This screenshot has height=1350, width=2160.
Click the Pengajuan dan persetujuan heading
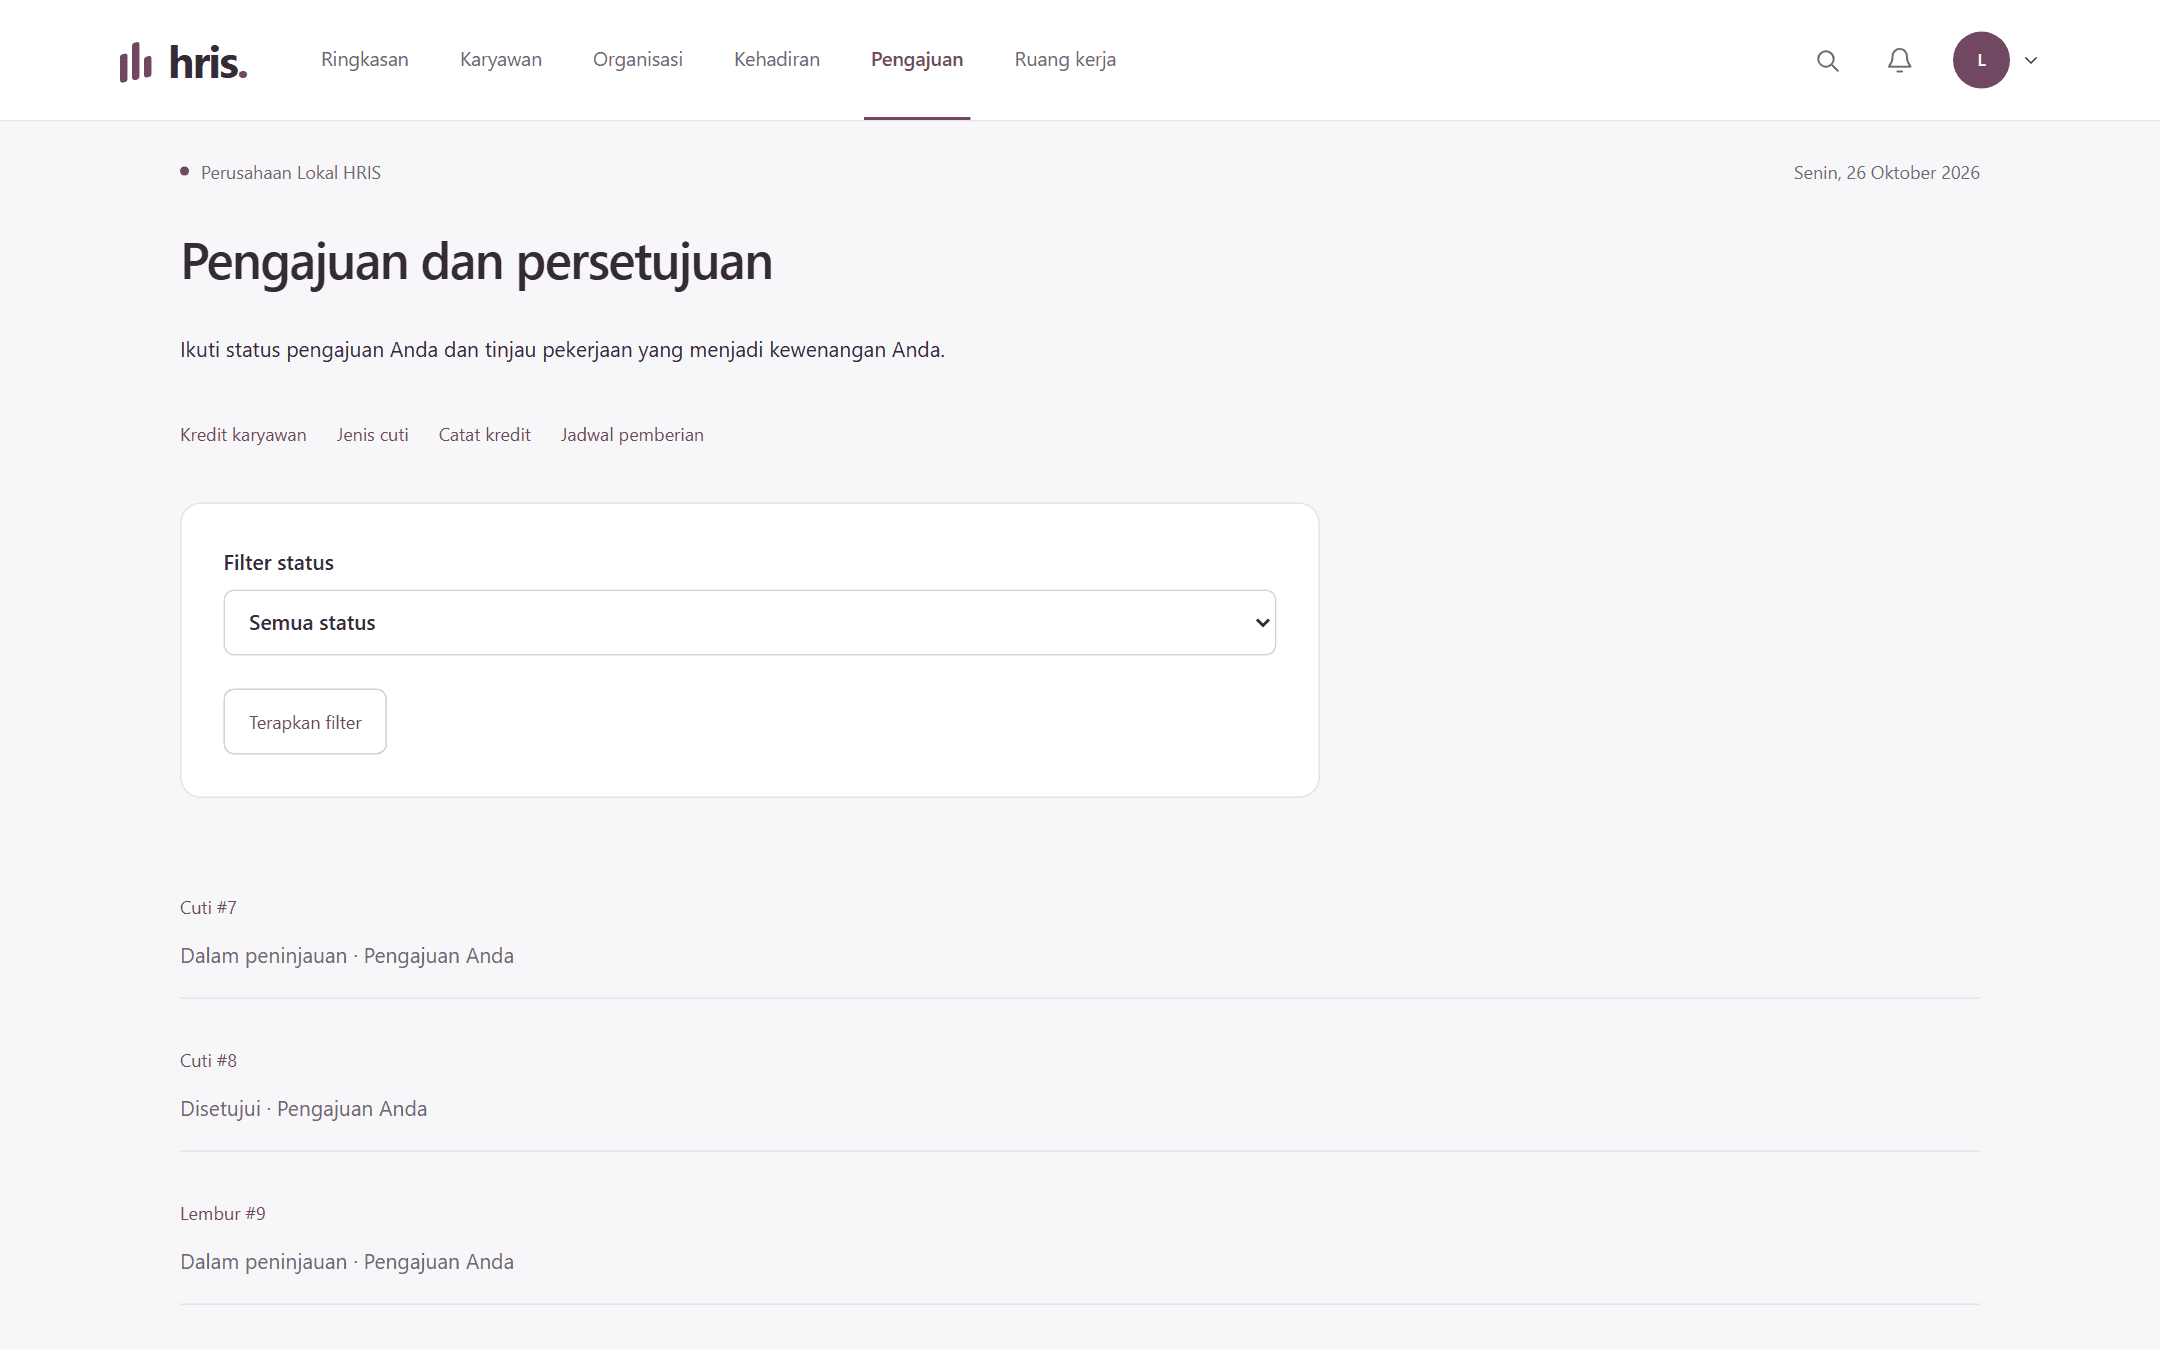(476, 263)
